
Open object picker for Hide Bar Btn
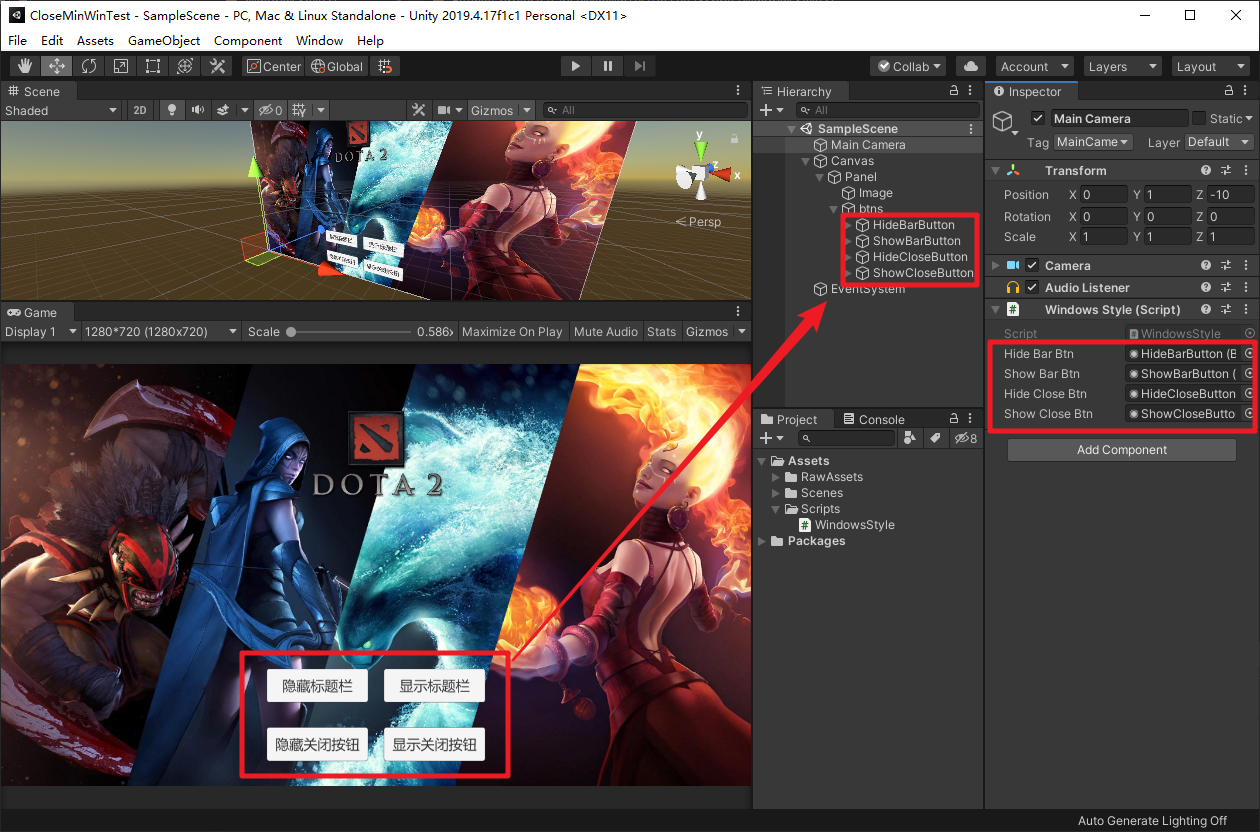coord(1249,354)
